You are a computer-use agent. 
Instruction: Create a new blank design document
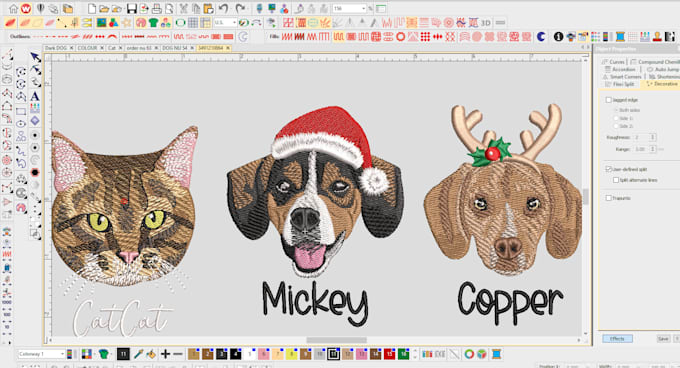[92, 8]
